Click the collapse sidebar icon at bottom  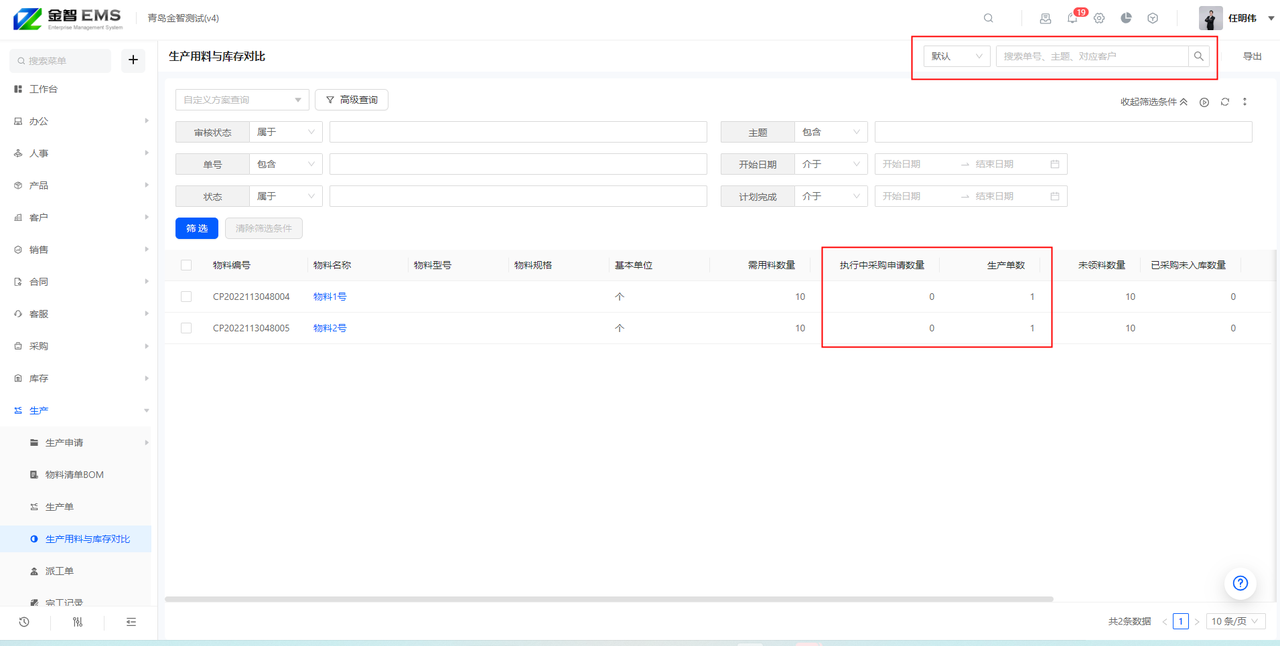[131, 622]
